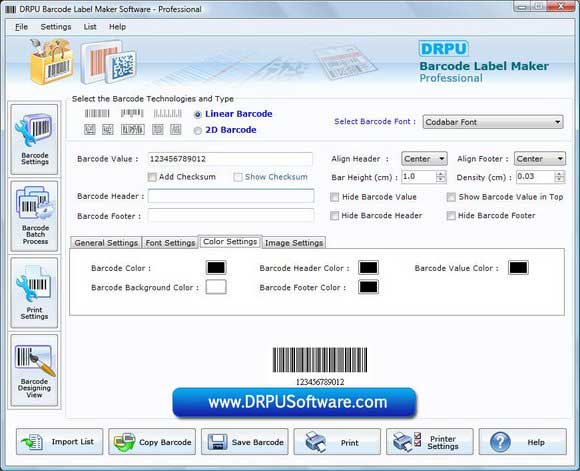The height and width of the screenshot is (471, 580).
Task: Click into the Barcode Header text field
Action: 231,196
